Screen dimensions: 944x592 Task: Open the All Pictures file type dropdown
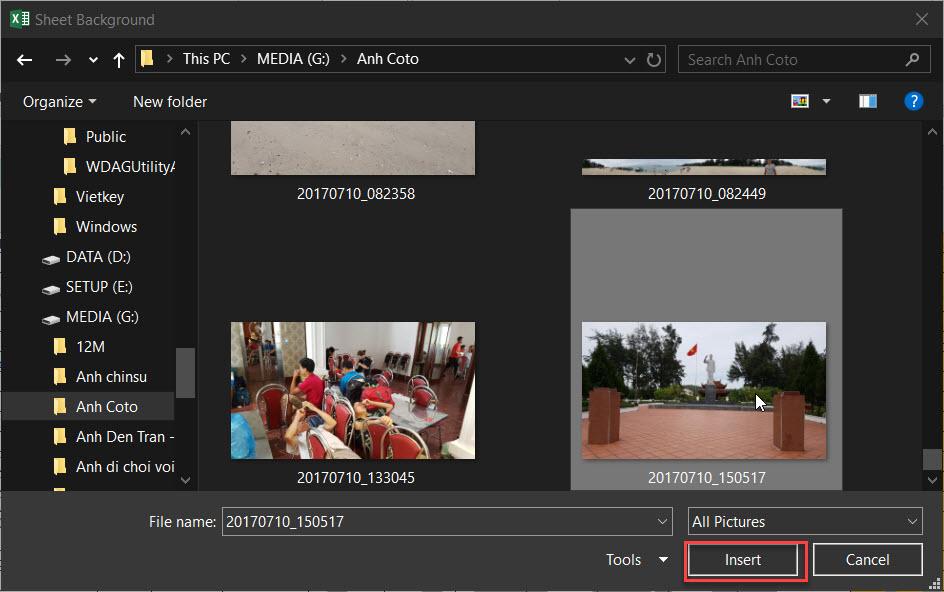[805, 521]
